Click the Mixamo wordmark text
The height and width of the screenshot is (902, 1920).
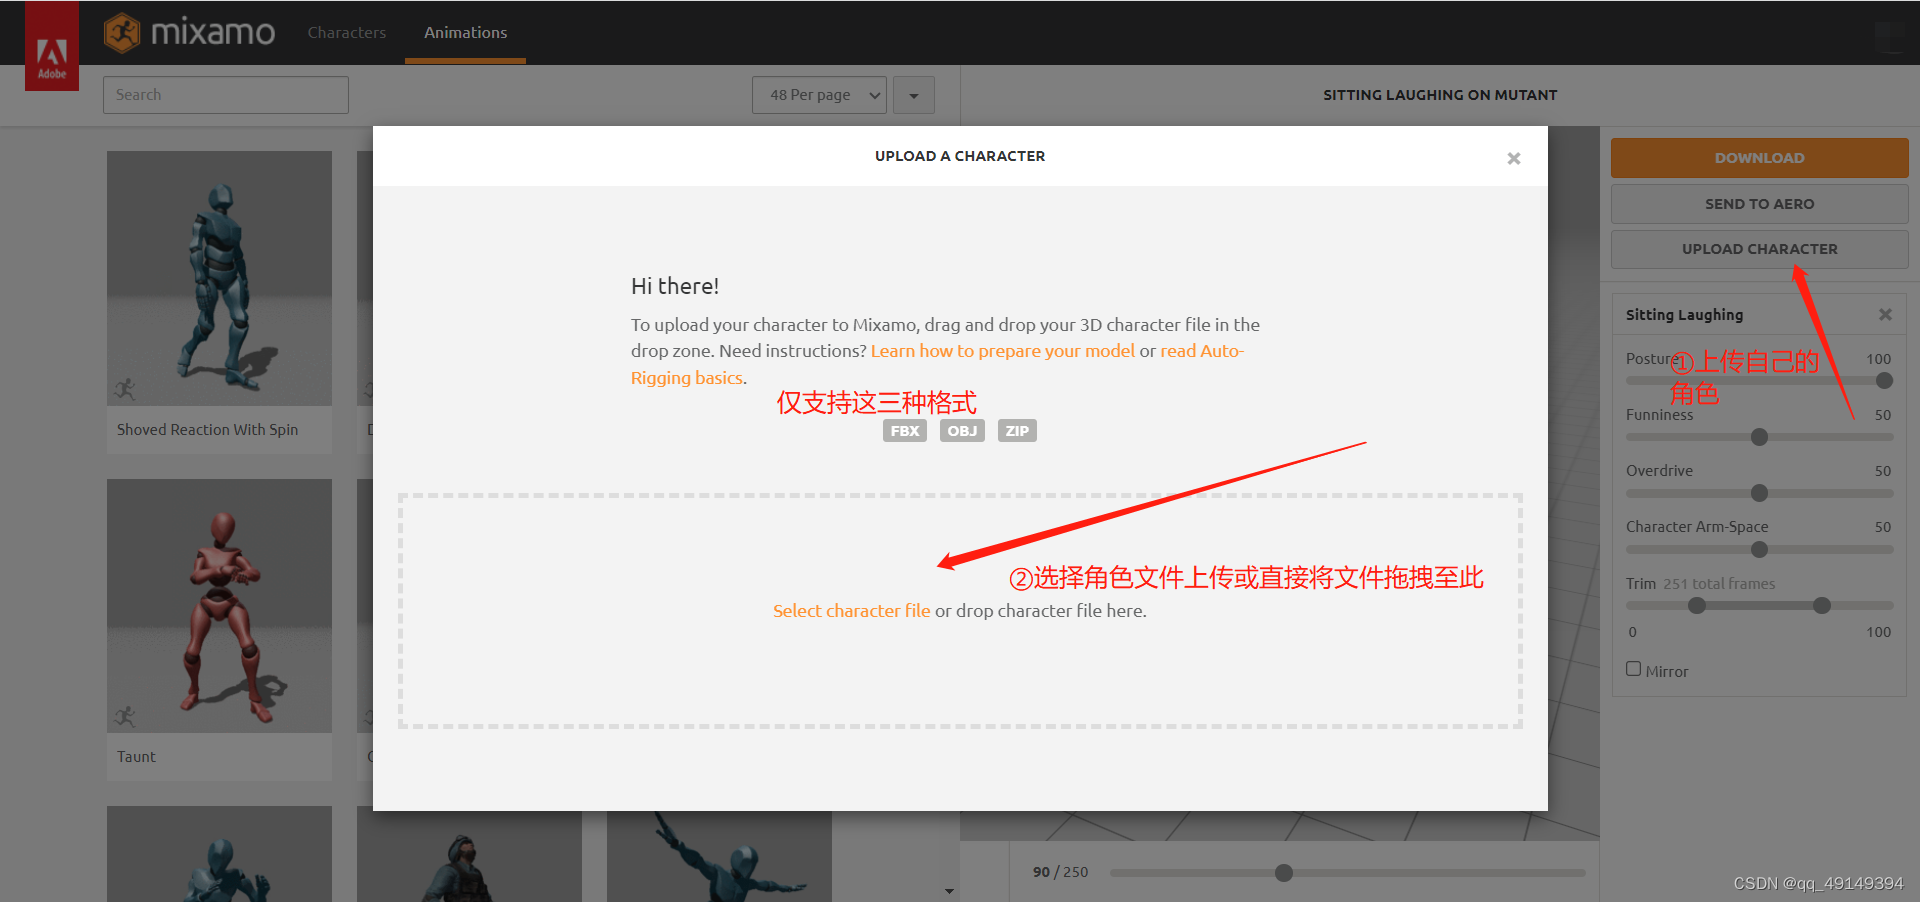[x=213, y=33]
